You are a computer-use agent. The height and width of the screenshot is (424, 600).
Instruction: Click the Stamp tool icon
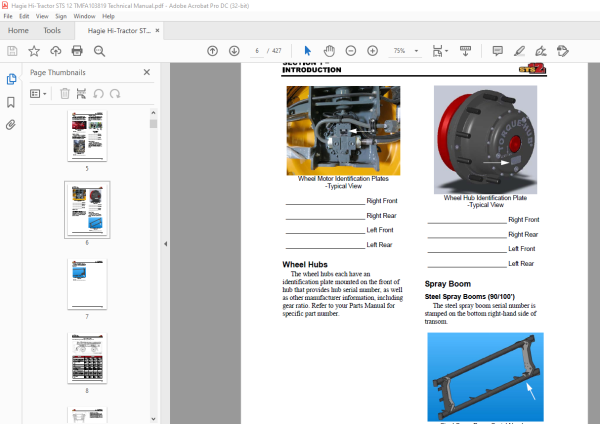click(562, 51)
